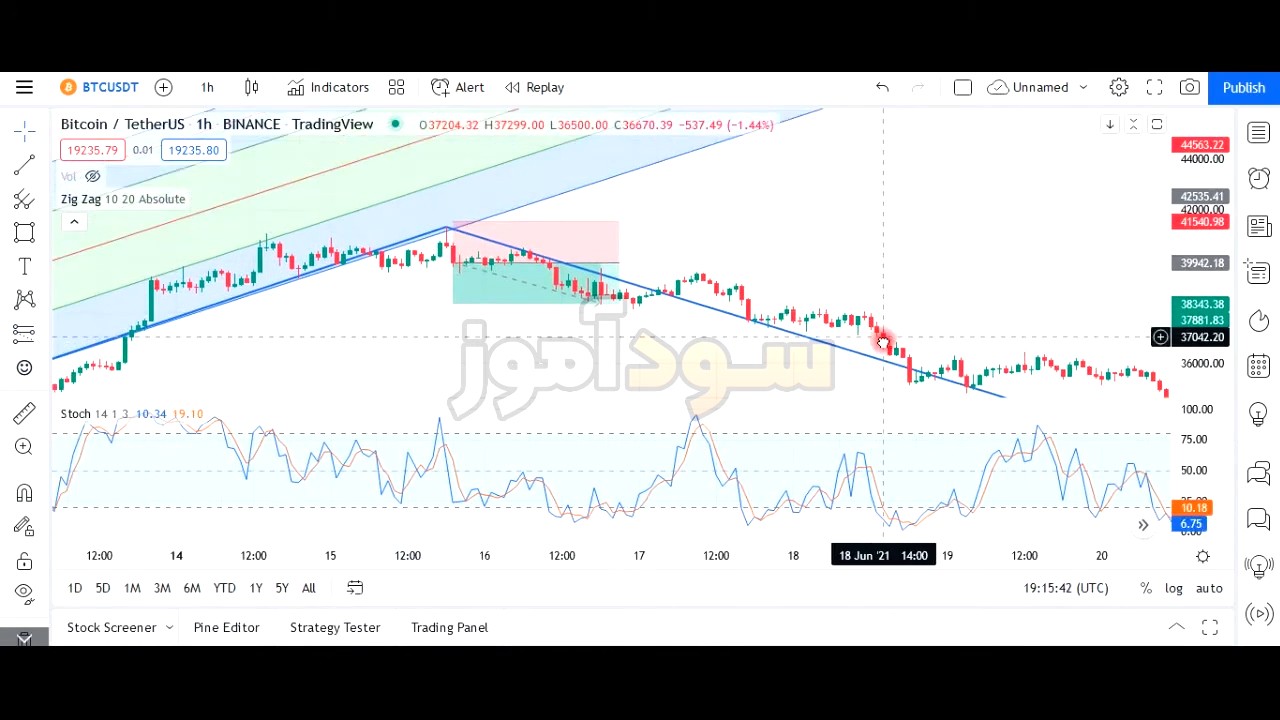Select the zoom in tool

click(25, 447)
